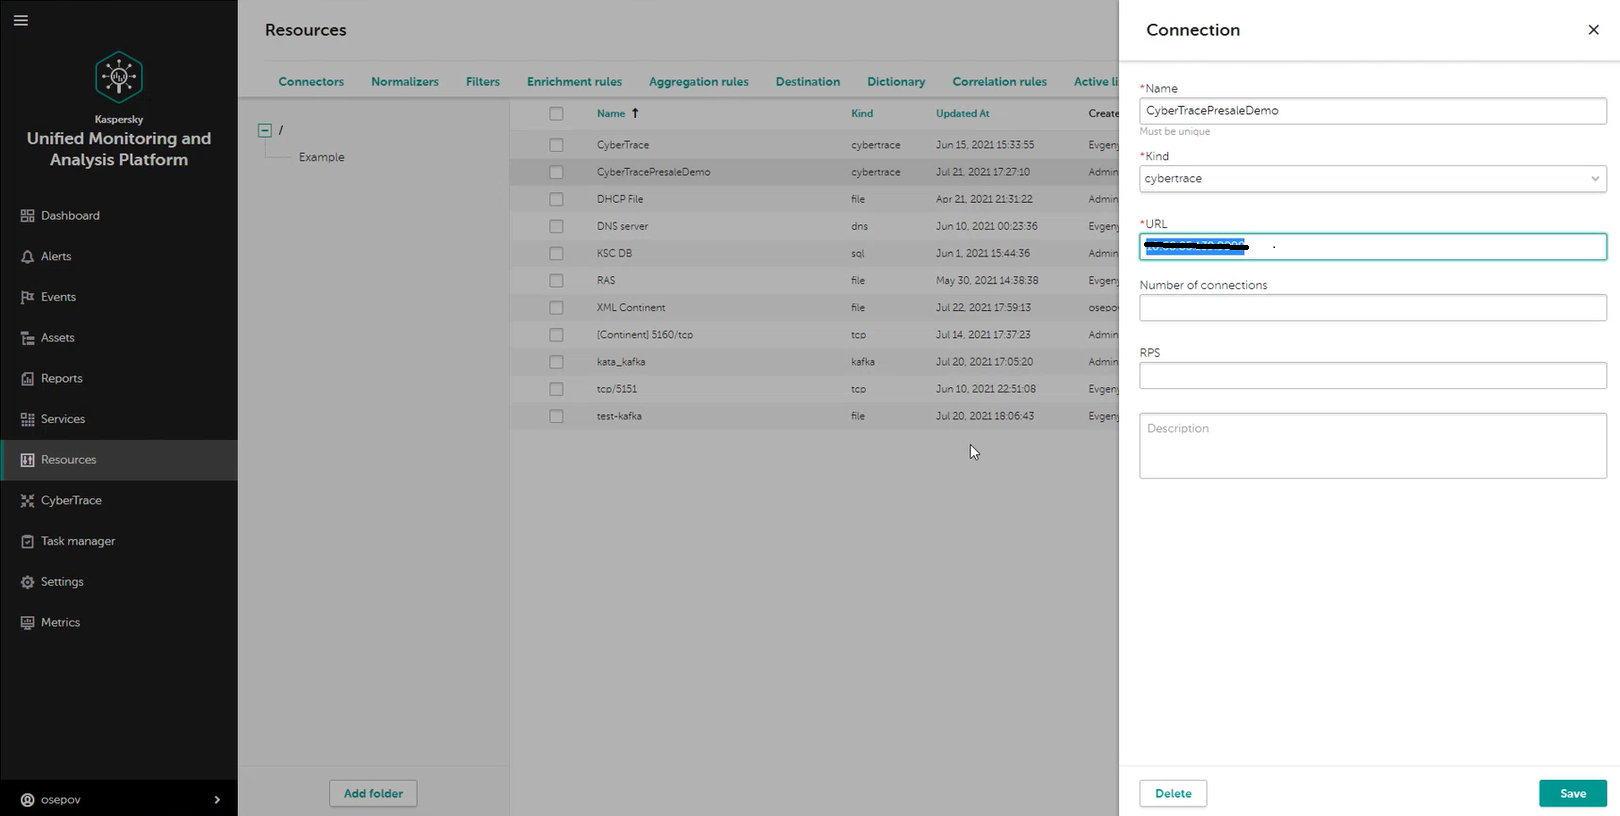This screenshot has width=1620, height=816.
Task: Click the Add folder button
Action: click(x=373, y=793)
